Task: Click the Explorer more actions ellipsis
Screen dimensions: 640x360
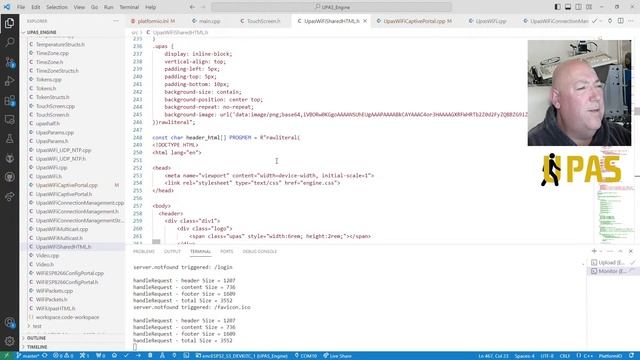Action: pos(116,21)
